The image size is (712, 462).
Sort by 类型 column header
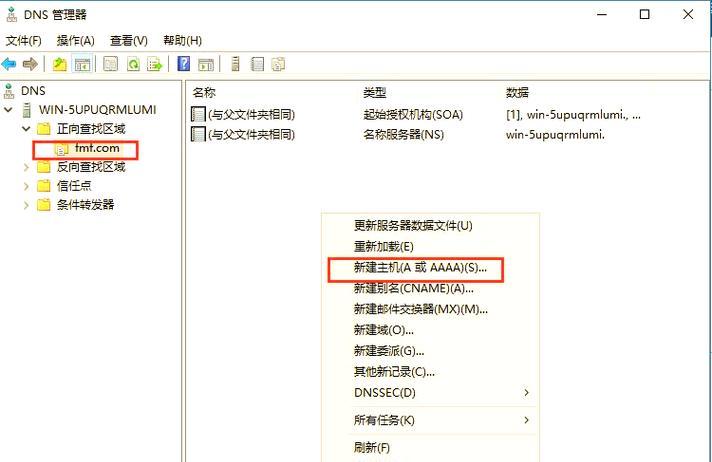coord(375,93)
